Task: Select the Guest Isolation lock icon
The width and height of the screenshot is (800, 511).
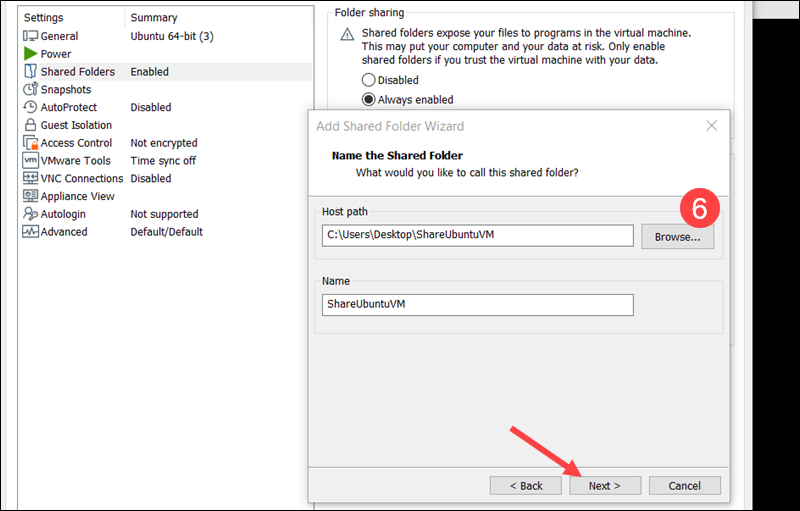Action: coord(30,125)
